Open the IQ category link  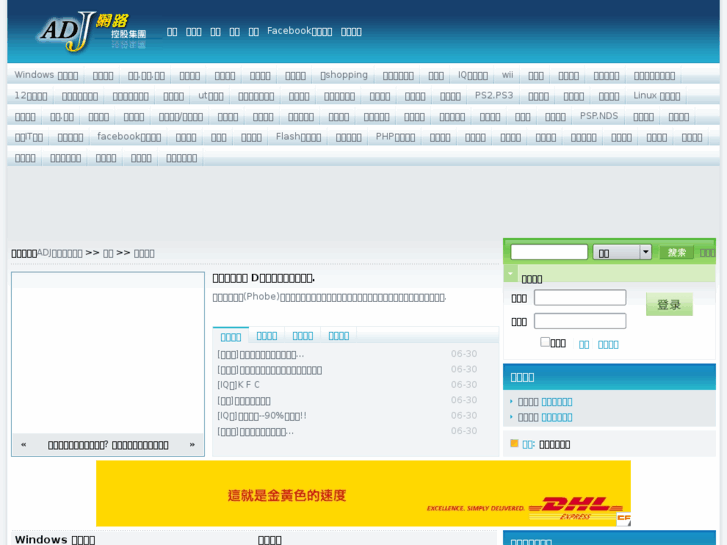[x=472, y=75]
